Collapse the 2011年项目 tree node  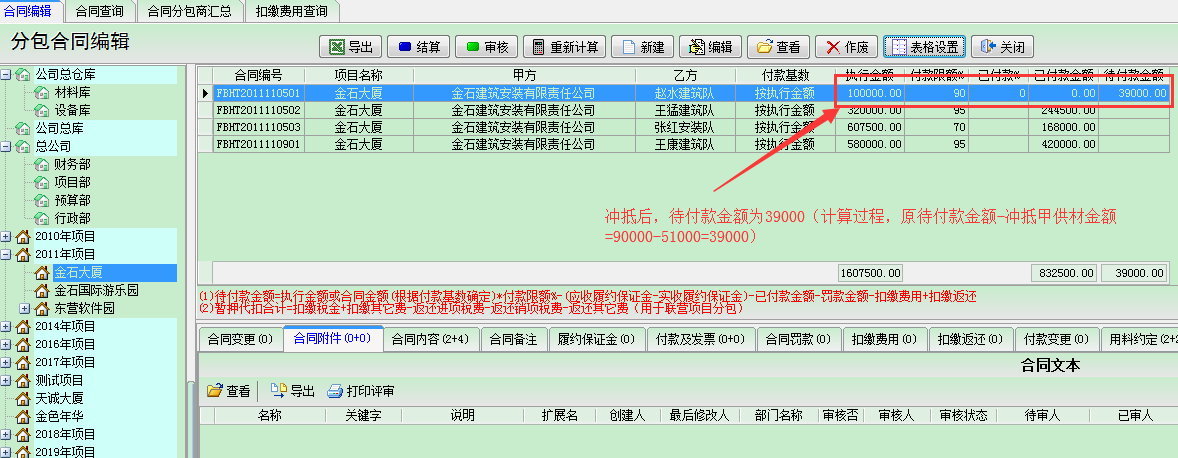tap(7, 255)
